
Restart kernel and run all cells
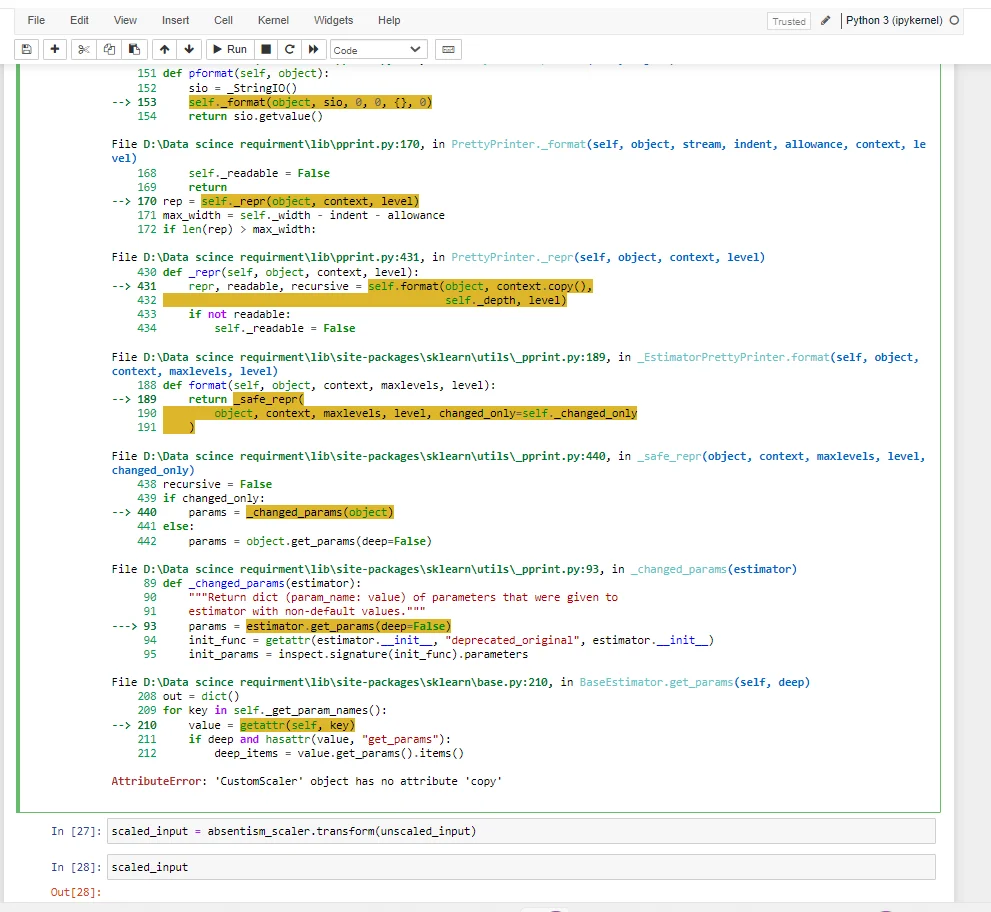click(314, 49)
